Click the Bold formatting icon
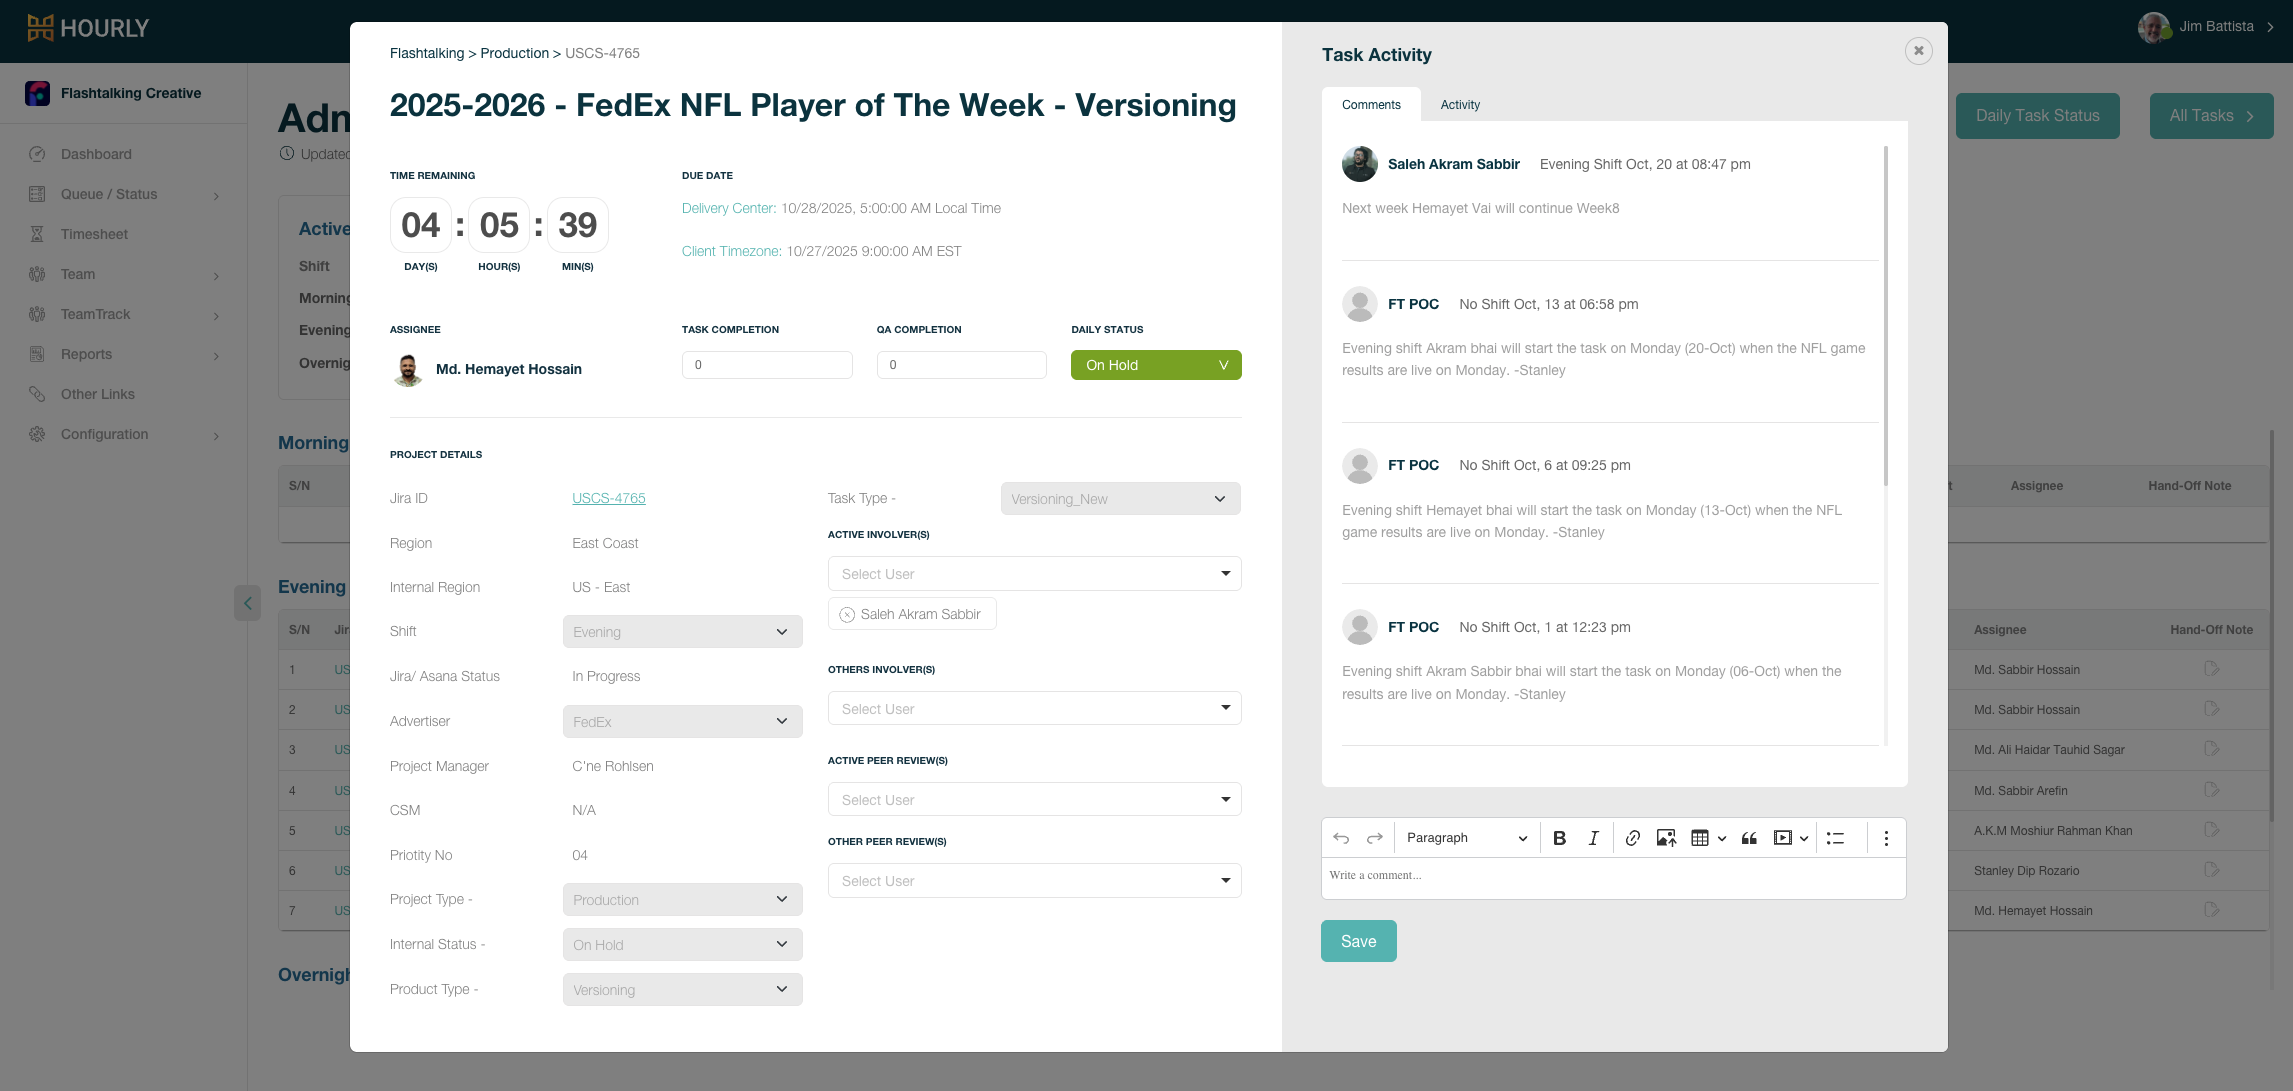This screenshot has height=1091, width=2293. [1559, 838]
